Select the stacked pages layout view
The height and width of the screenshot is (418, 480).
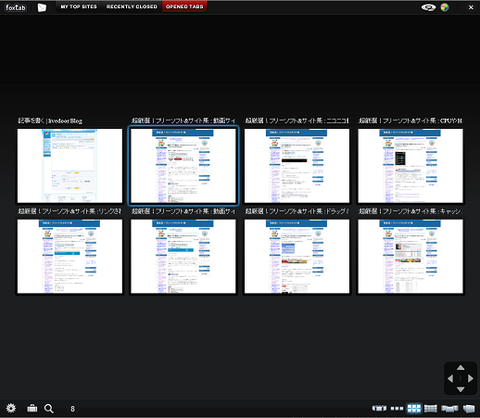469,408
